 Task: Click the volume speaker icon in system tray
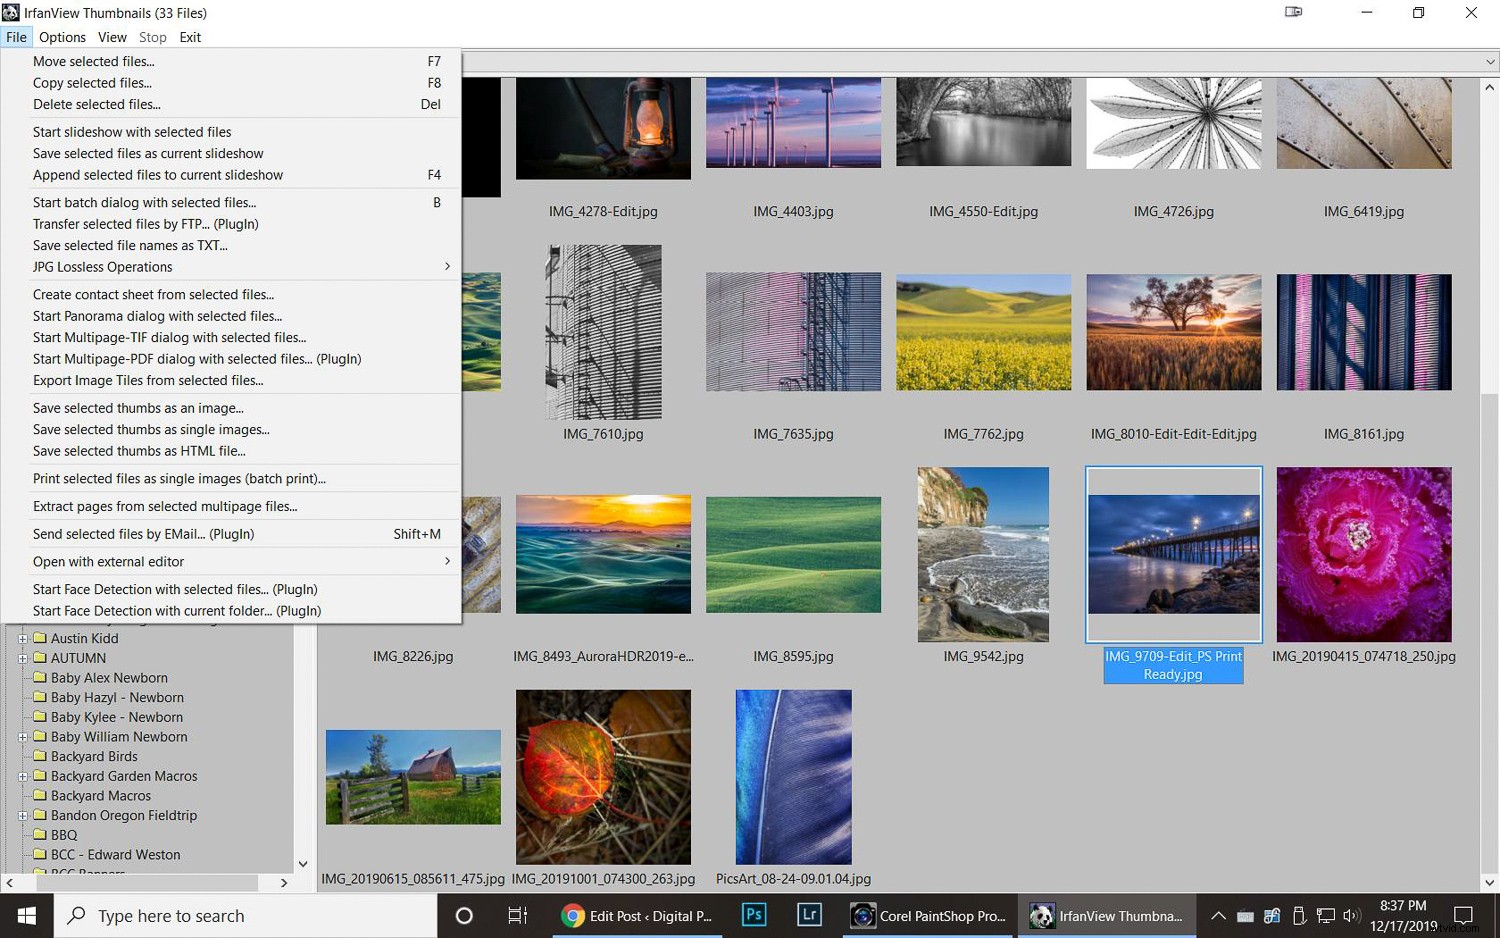click(1352, 915)
